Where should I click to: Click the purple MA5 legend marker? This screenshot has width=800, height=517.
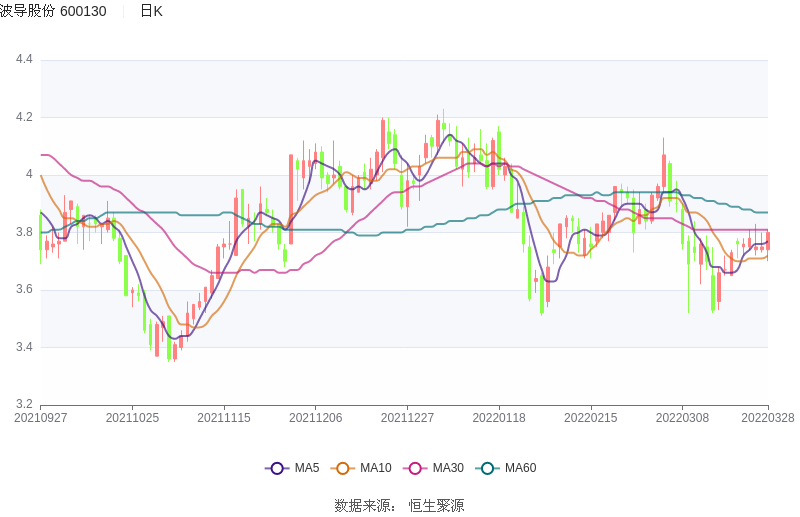pos(277,468)
